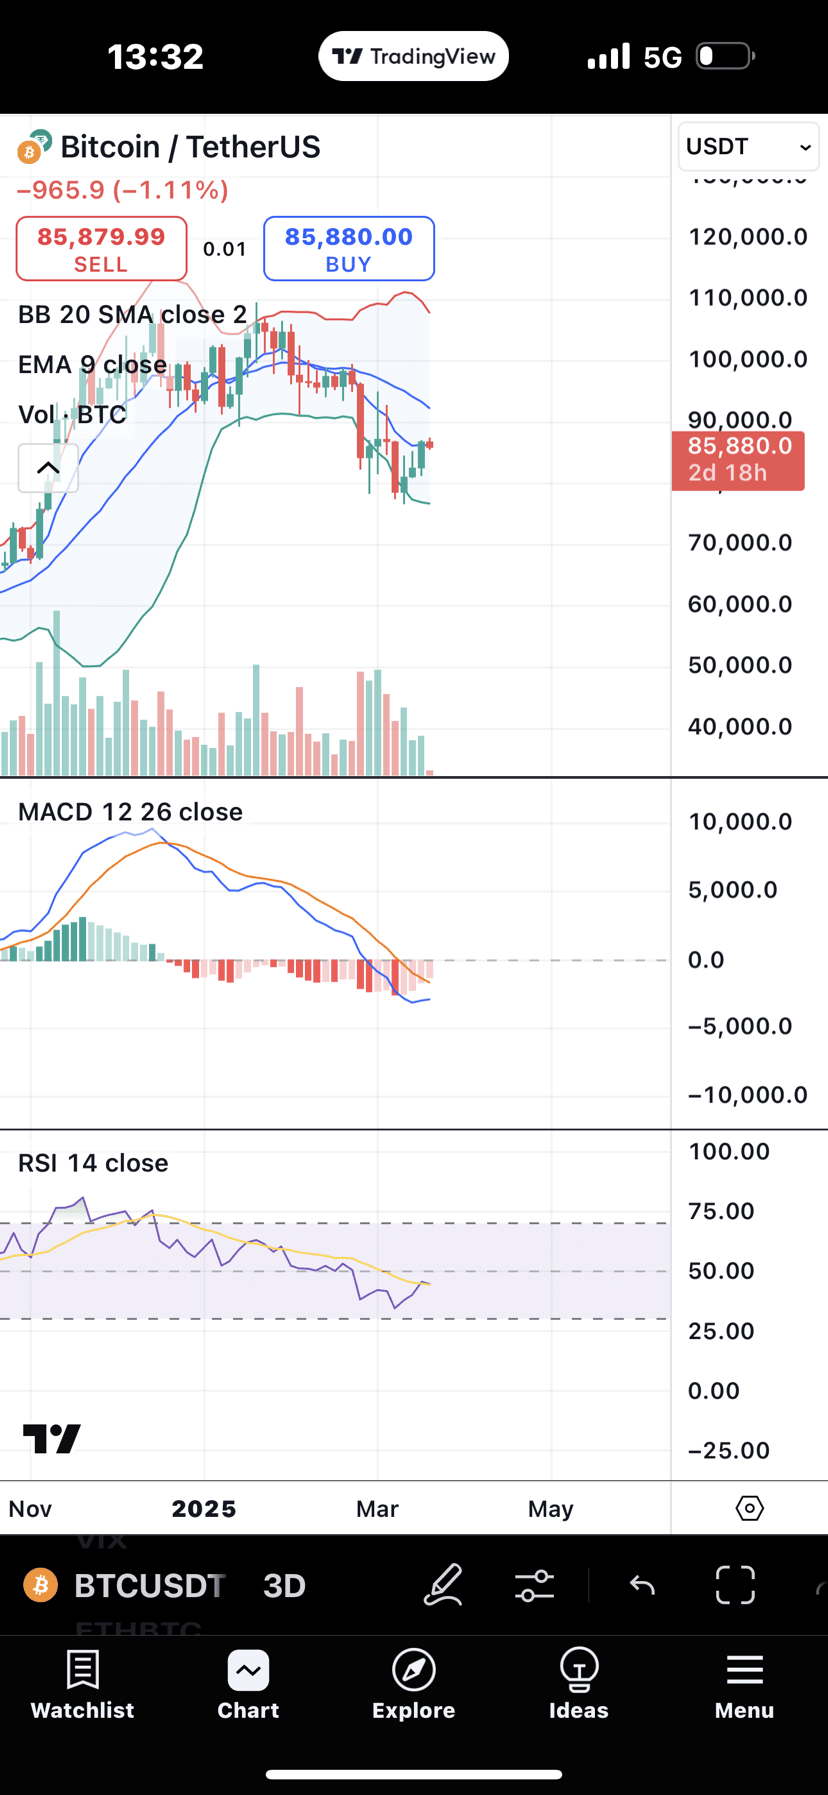
Task: Tap the 75.00 RSI scale label
Action: [721, 1211]
